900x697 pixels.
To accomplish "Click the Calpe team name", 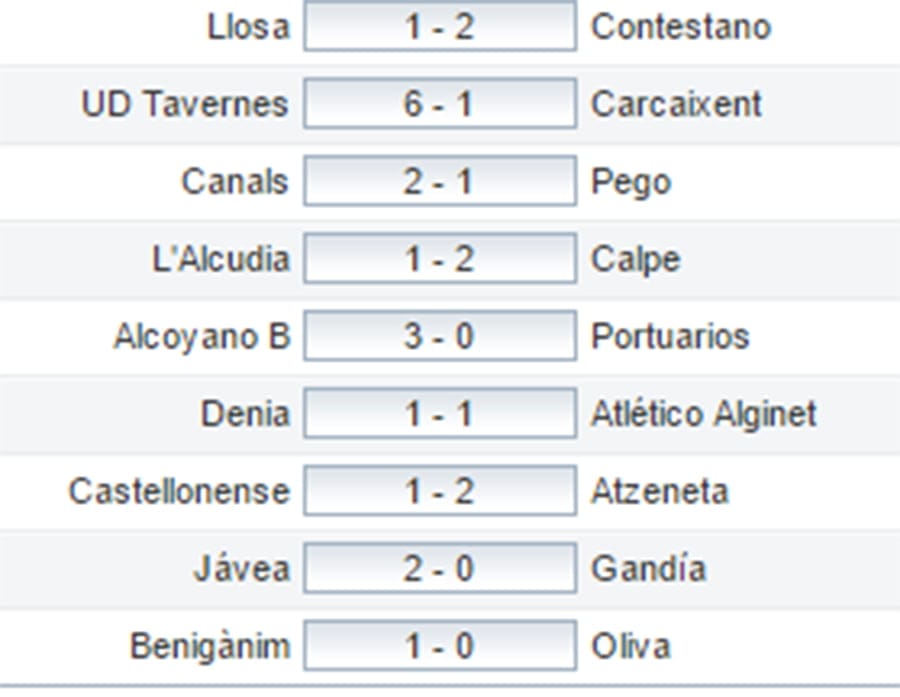I will 636,260.
